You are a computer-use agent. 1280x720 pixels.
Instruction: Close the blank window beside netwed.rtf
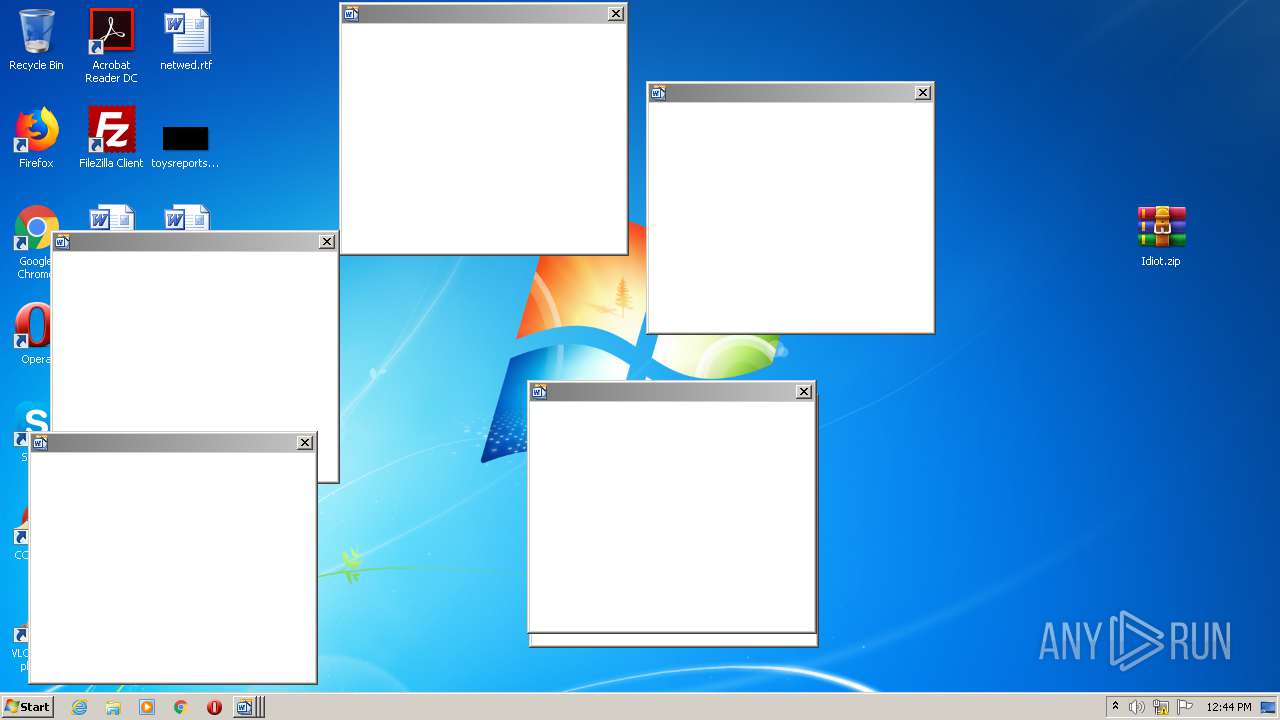pyautogui.click(x=616, y=13)
